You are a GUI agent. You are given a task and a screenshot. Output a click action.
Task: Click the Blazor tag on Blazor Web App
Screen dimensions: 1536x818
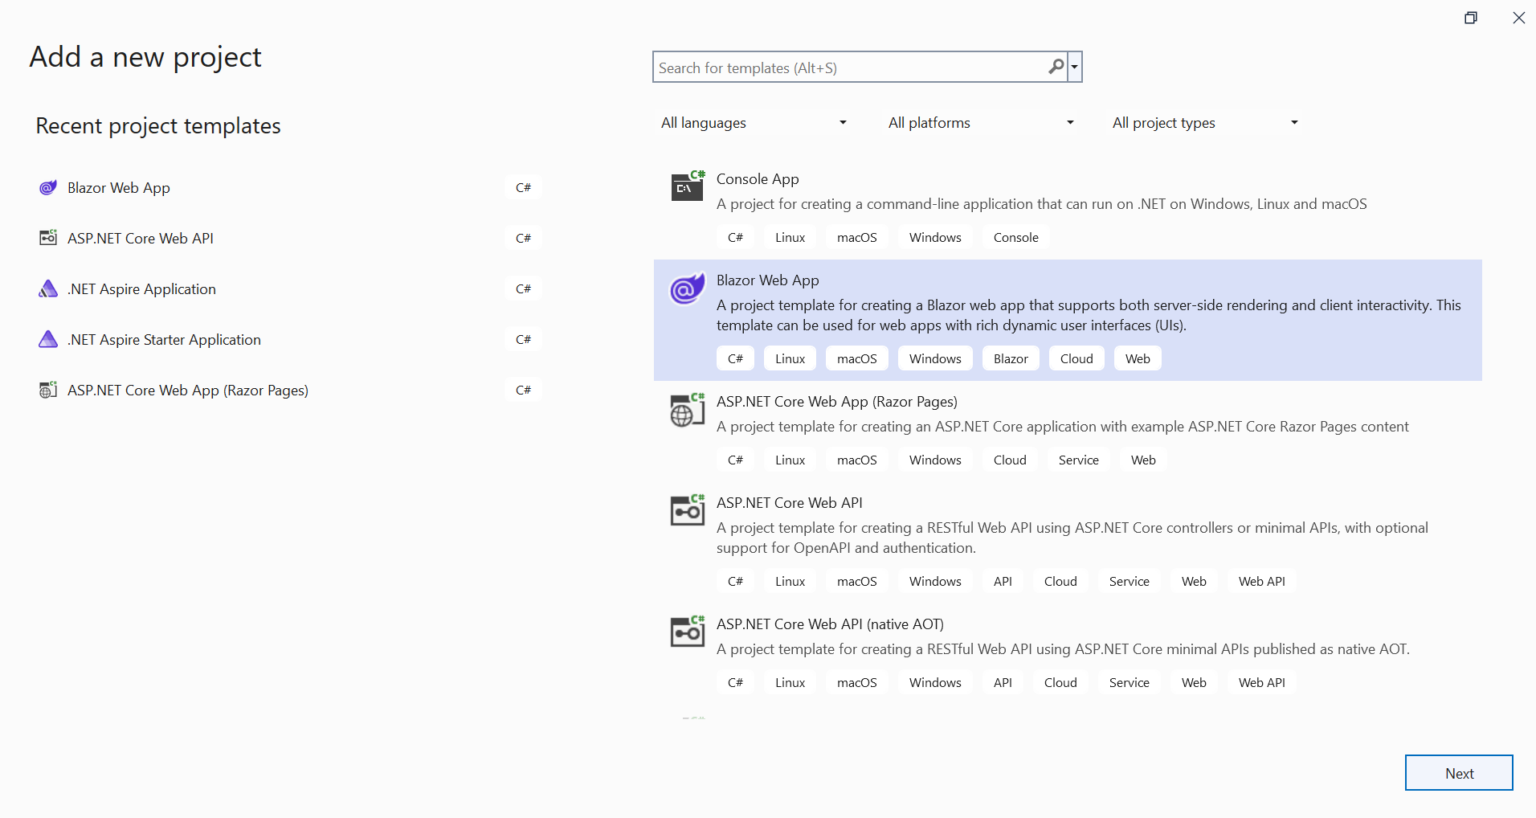[1010, 357]
